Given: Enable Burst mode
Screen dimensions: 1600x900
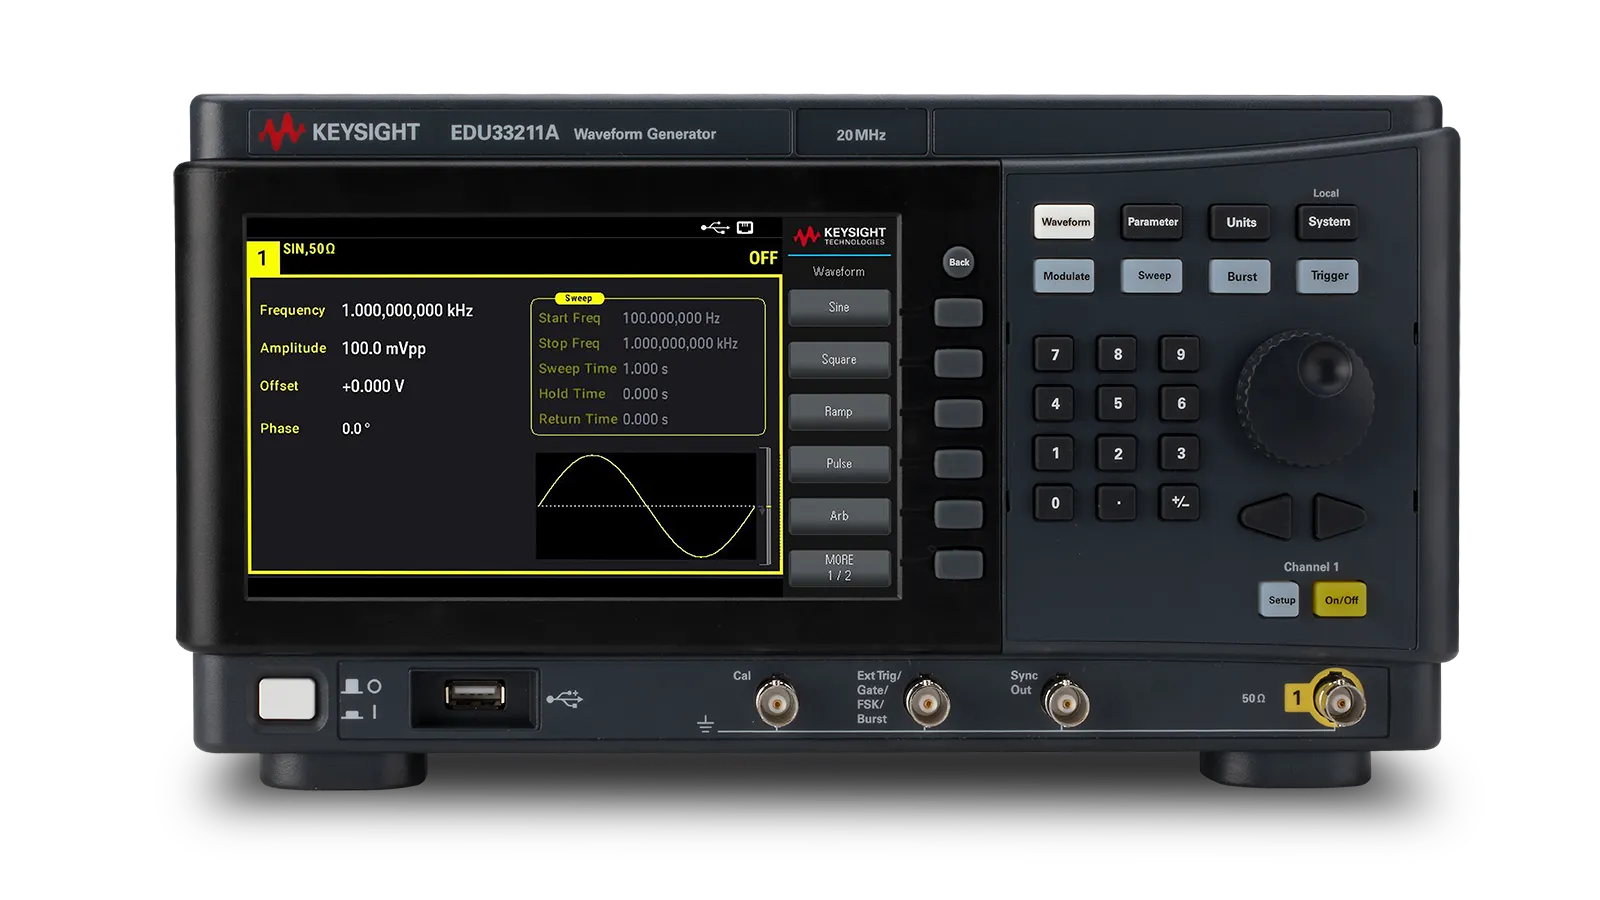Looking at the screenshot, I should point(1239,276).
